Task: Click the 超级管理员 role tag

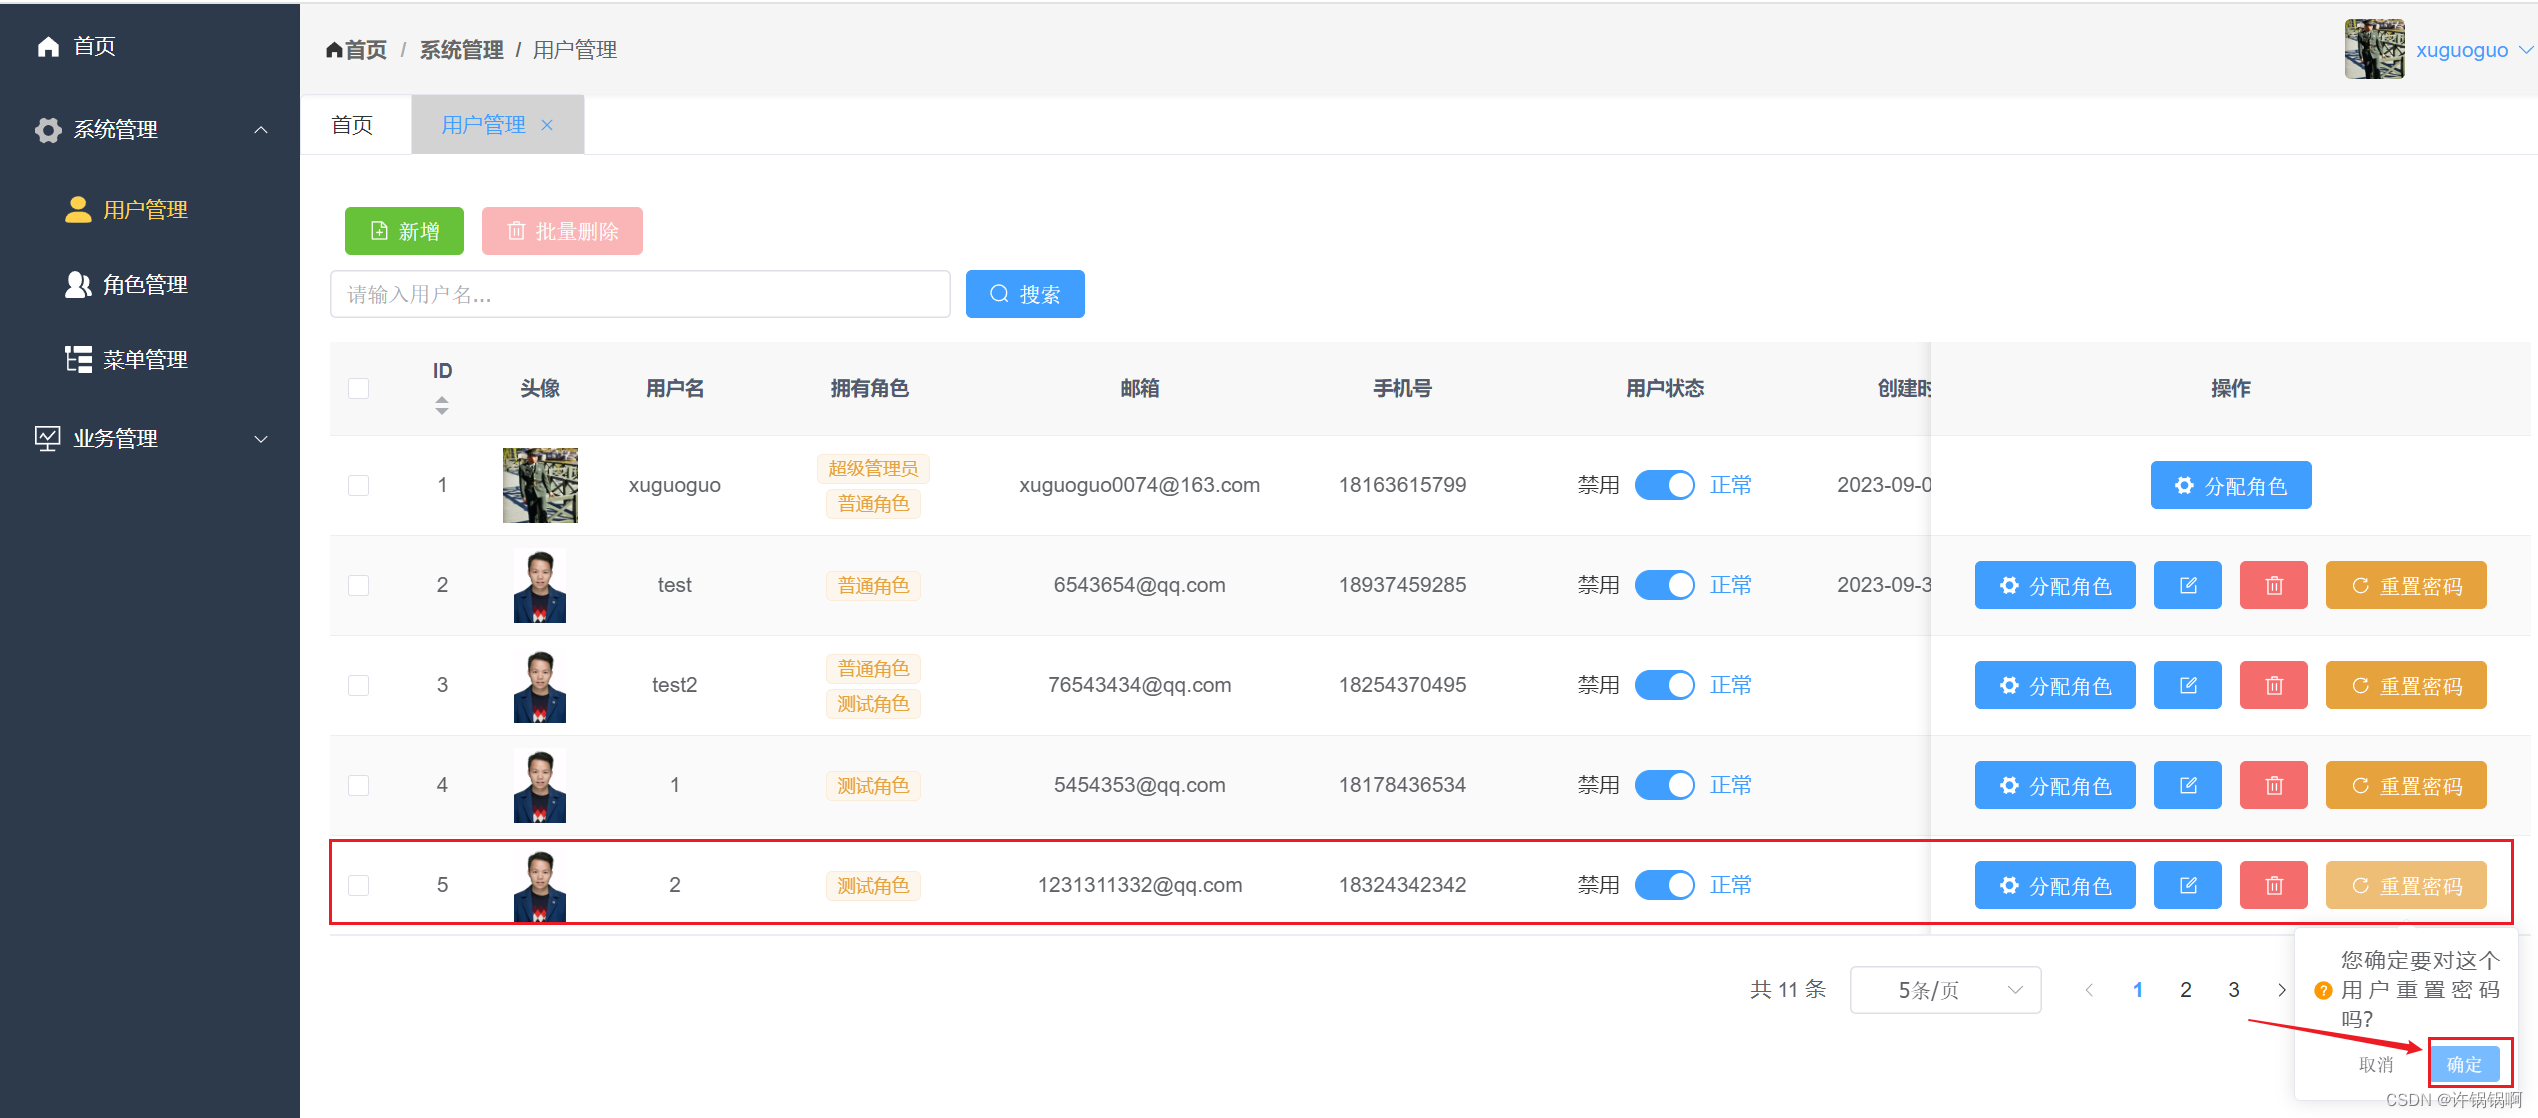Action: [x=873, y=468]
